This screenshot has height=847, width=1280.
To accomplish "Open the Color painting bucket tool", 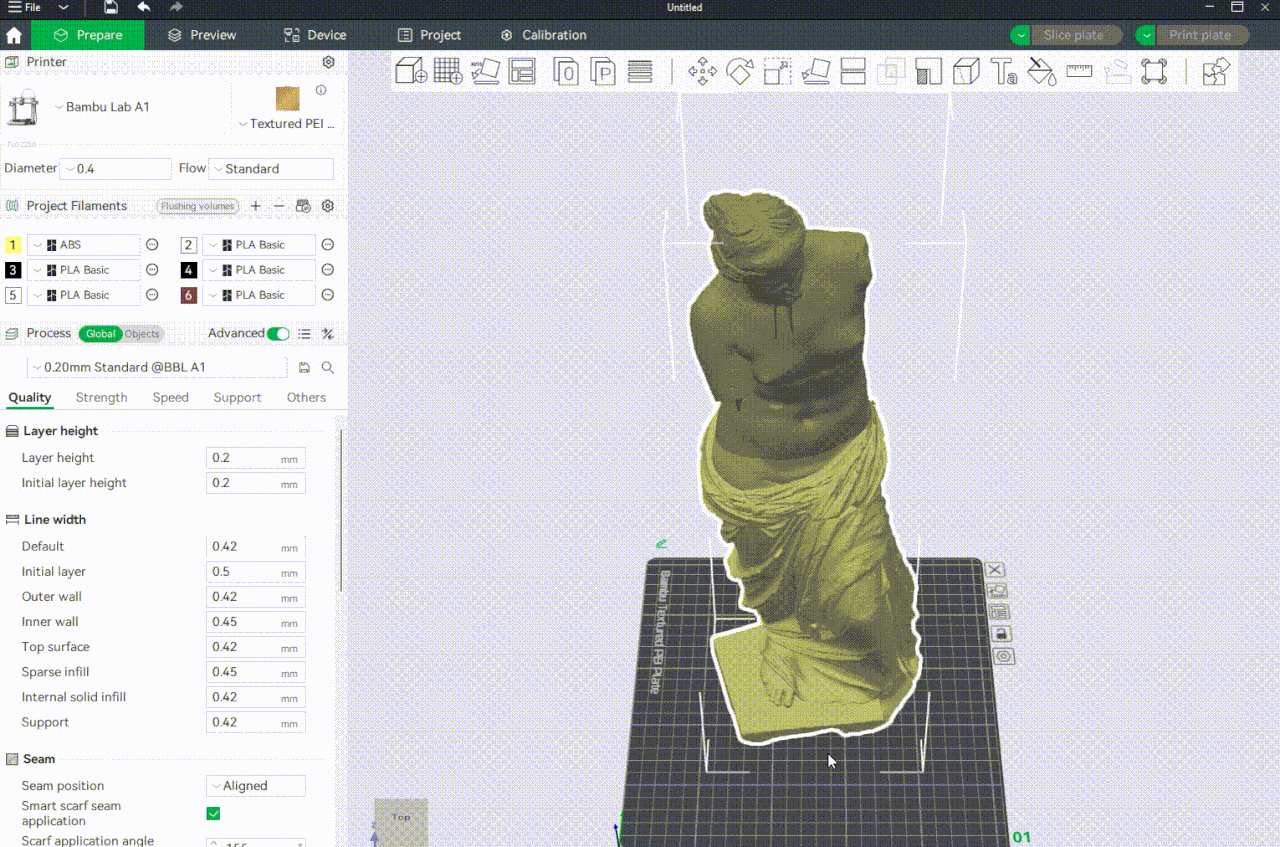I will click(x=1041, y=71).
